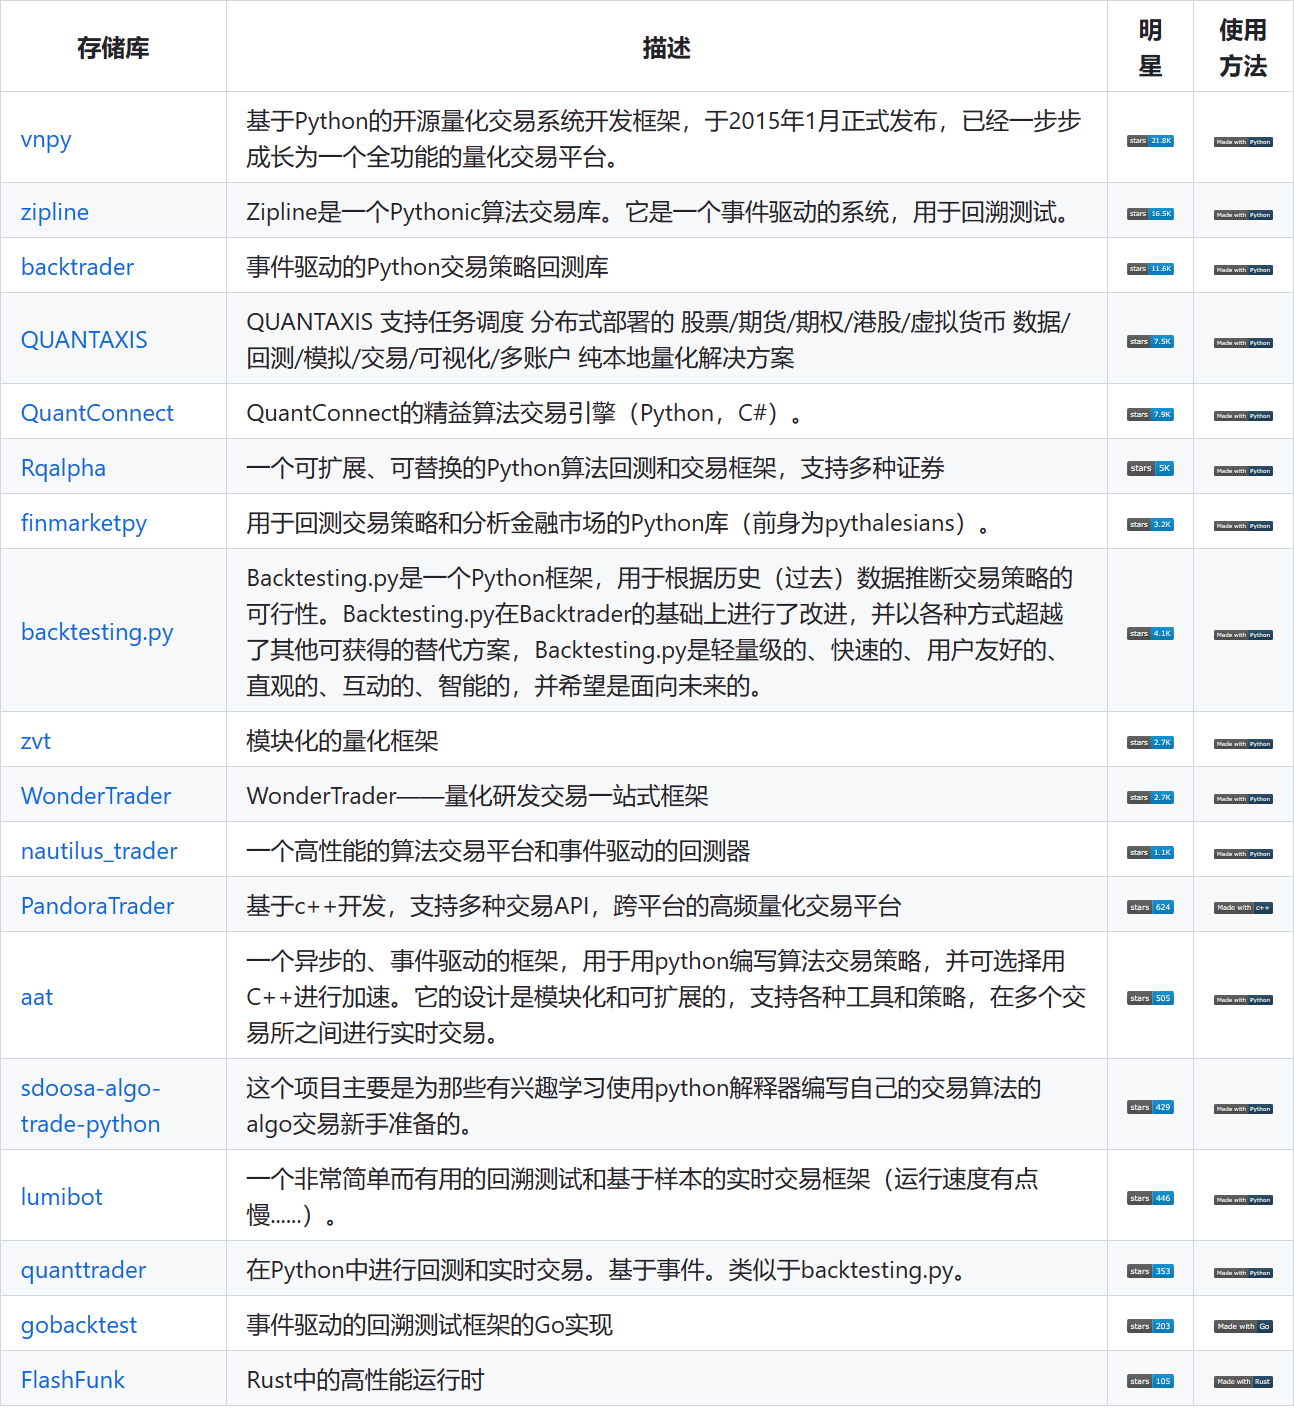Open the aat repository link
The image size is (1294, 1414).
(37, 996)
